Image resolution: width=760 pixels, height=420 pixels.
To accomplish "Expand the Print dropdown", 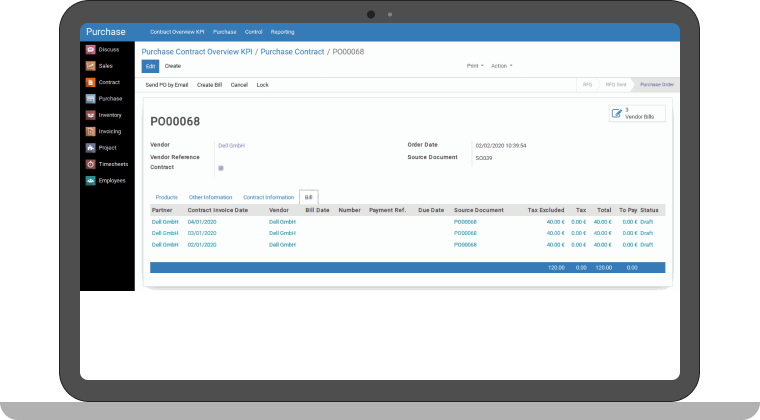I will [x=473, y=66].
